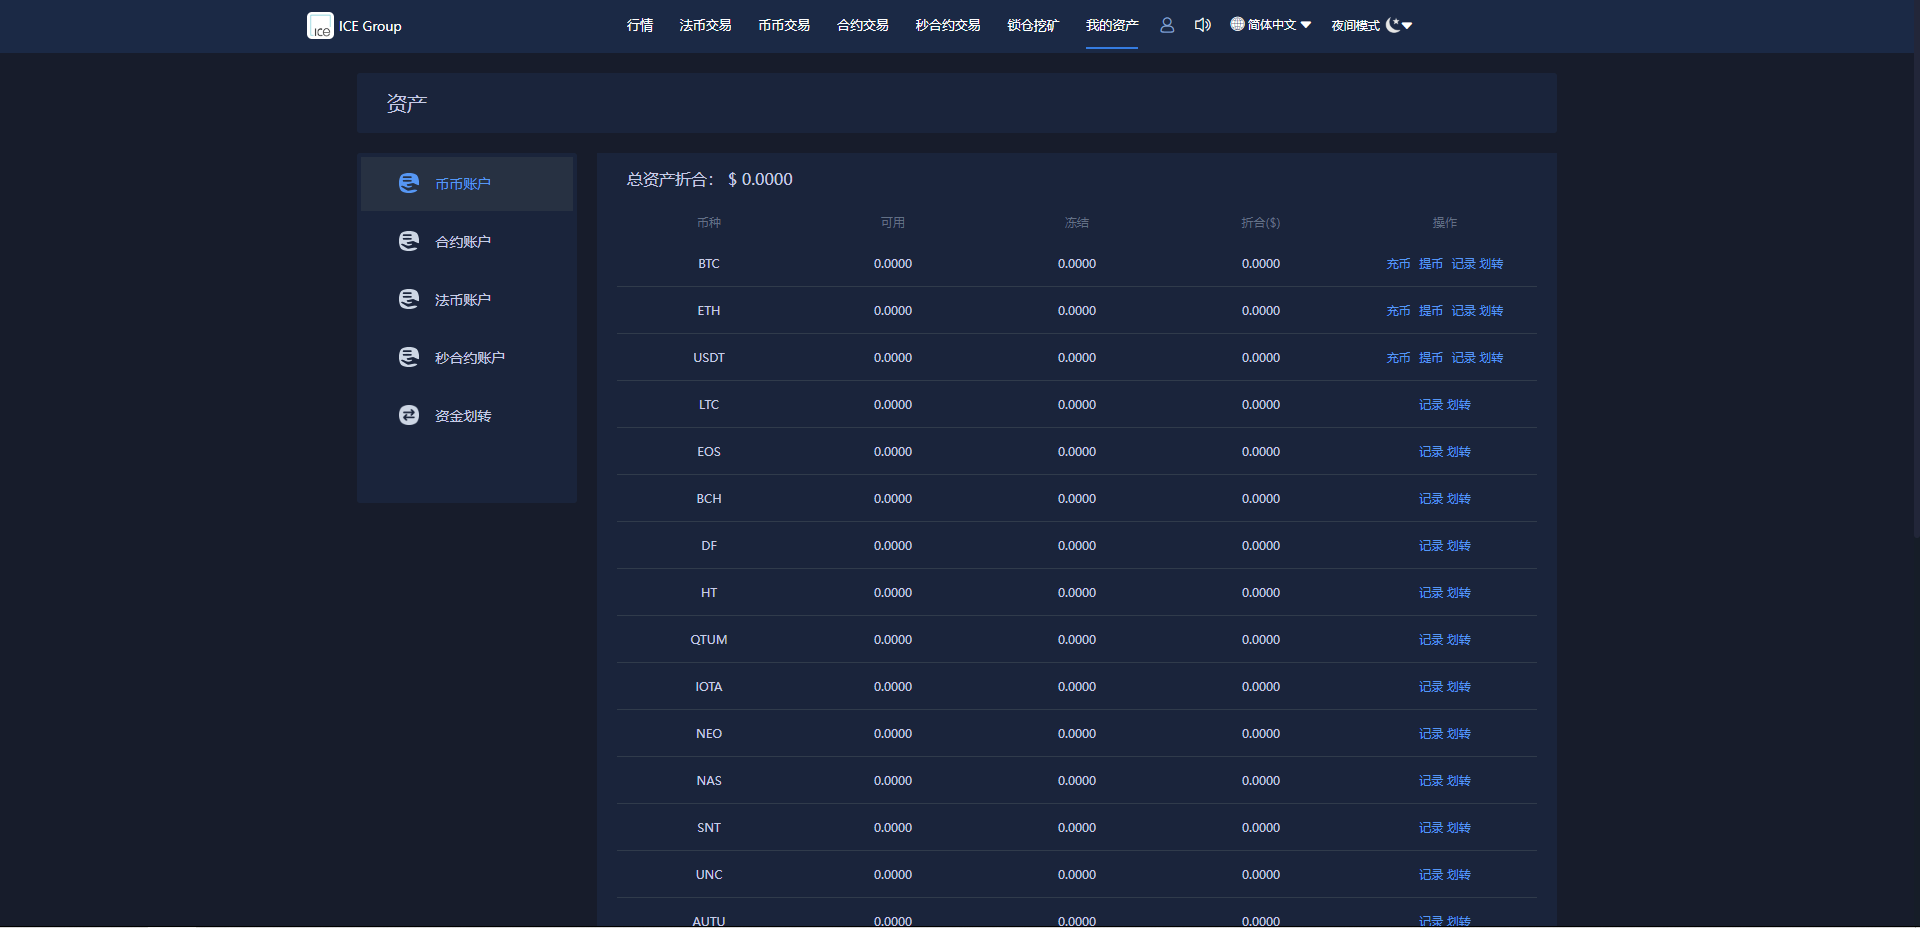
Task: Open the 行情 market menu
Action: coord(640,25)
